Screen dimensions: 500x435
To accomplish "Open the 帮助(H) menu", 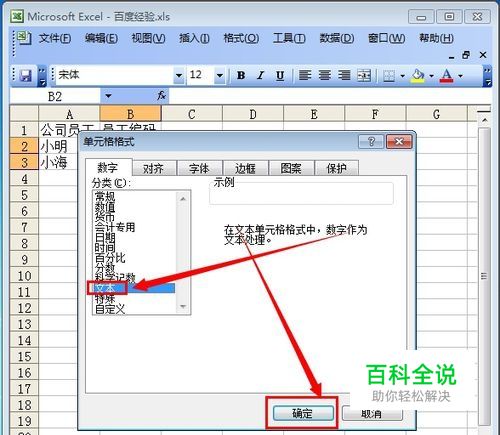I will [x=436, y=38].
